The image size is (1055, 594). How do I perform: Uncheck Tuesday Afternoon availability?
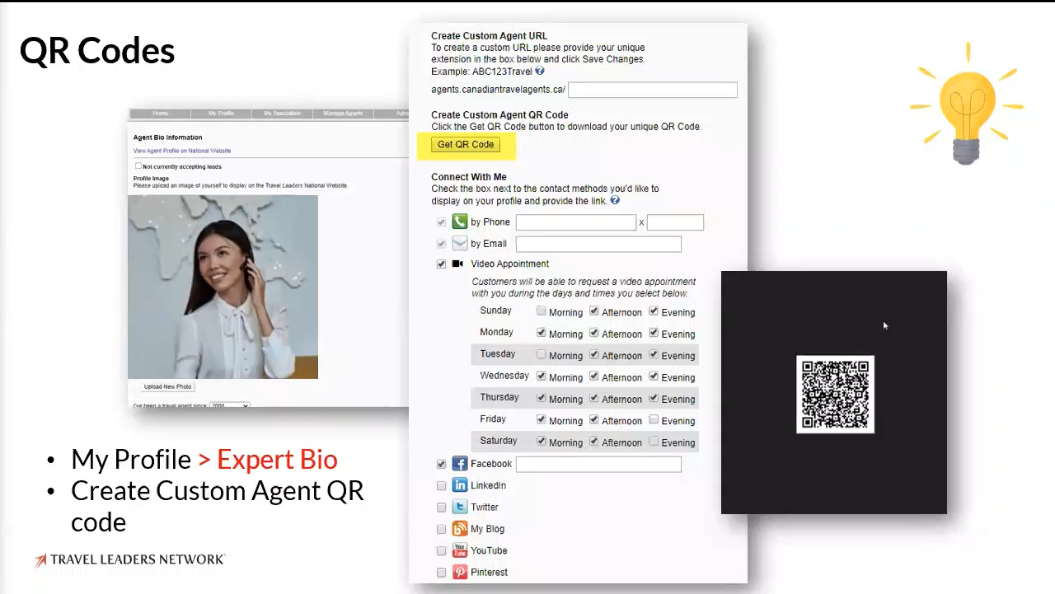(593, 354)
